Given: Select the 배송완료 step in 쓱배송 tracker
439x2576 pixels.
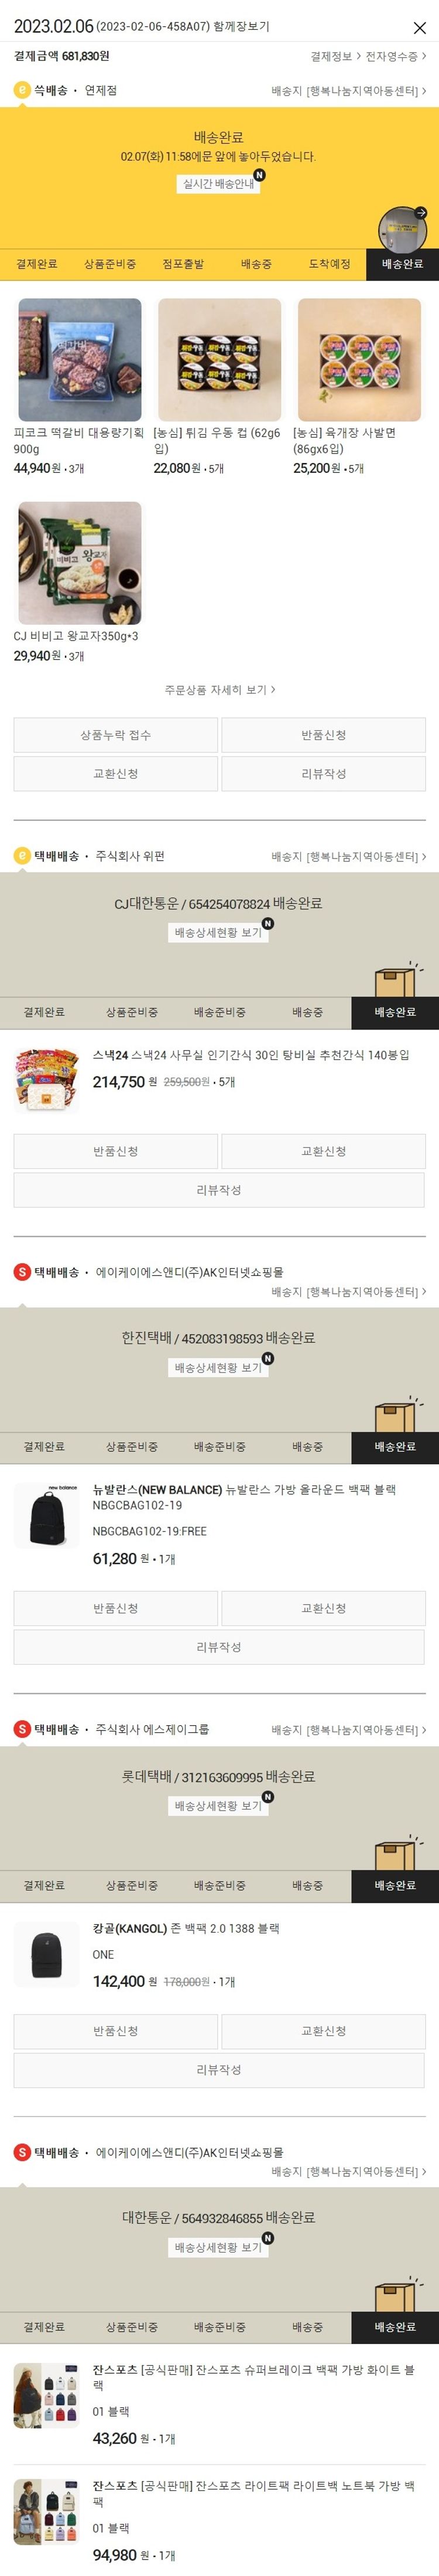Looking at the screenshot, I should [402, 264].
